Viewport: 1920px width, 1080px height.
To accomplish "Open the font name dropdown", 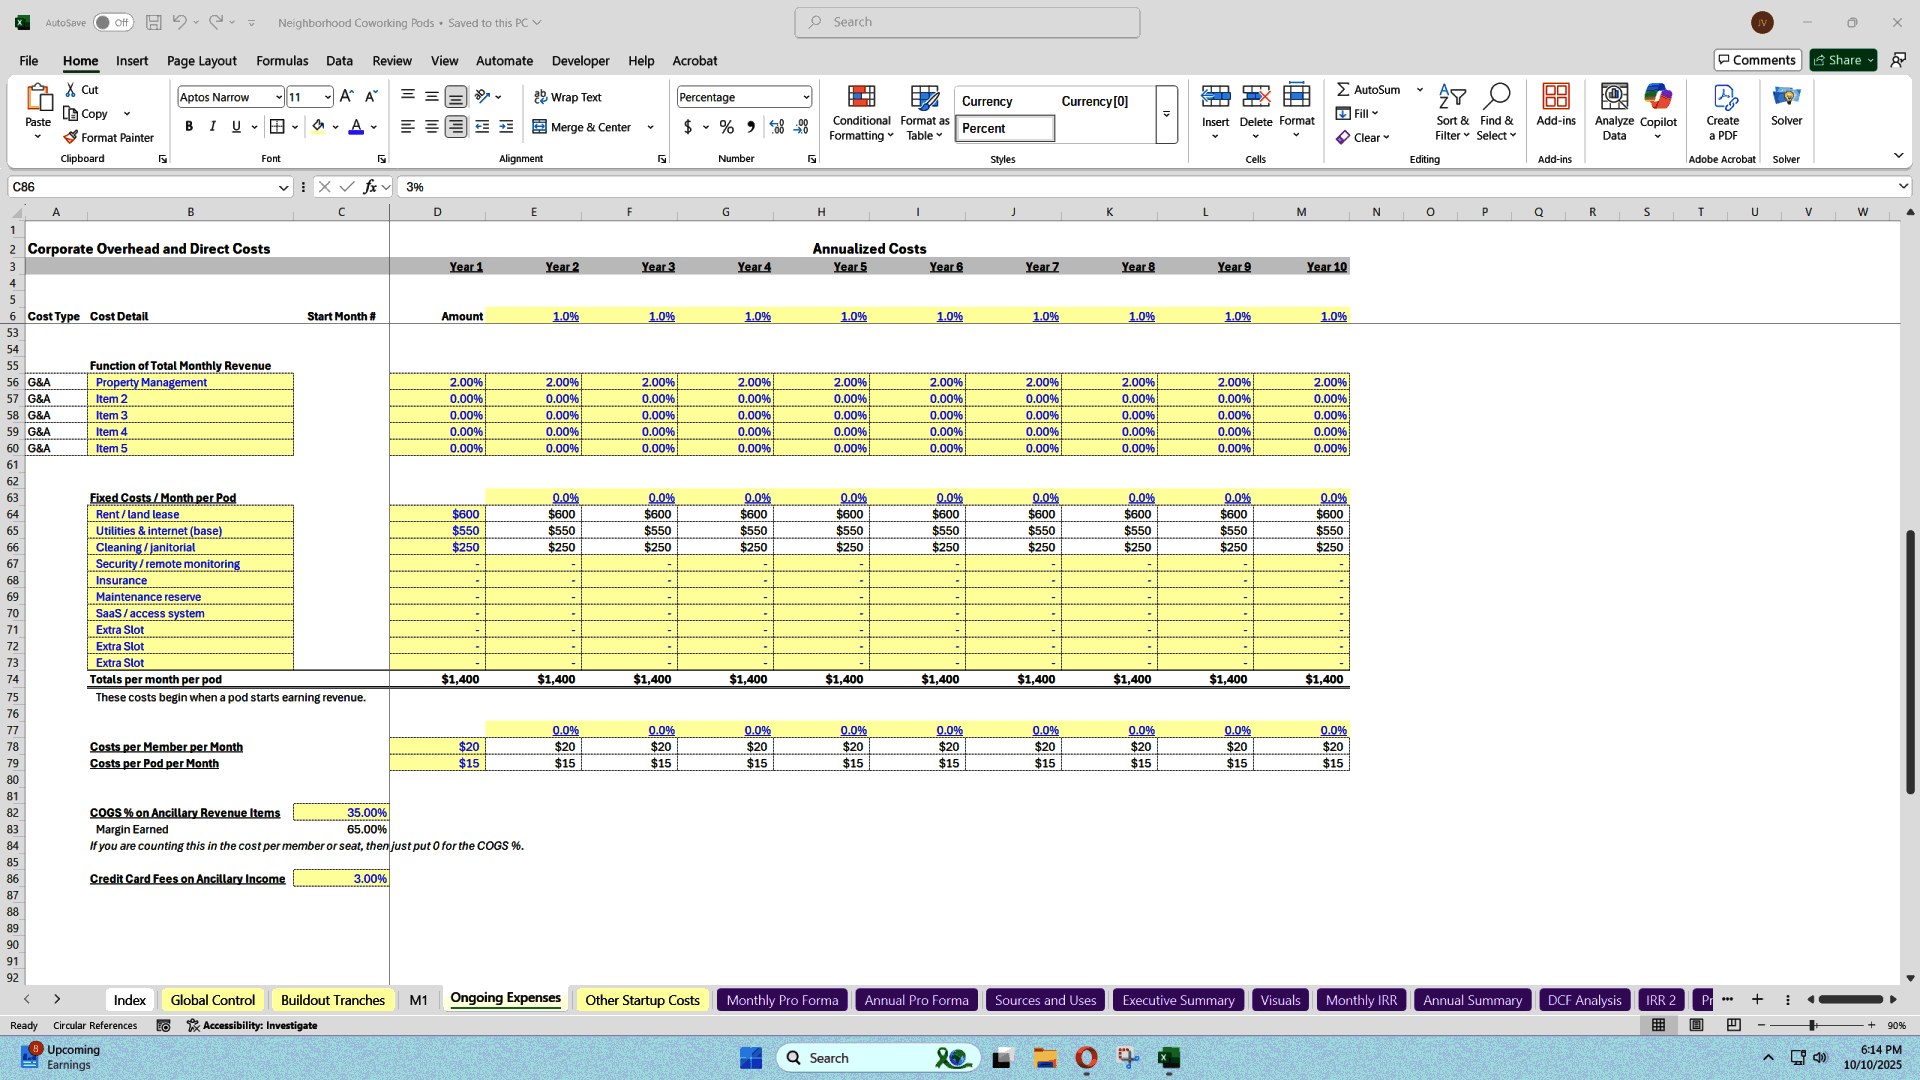I will point(278,97).
